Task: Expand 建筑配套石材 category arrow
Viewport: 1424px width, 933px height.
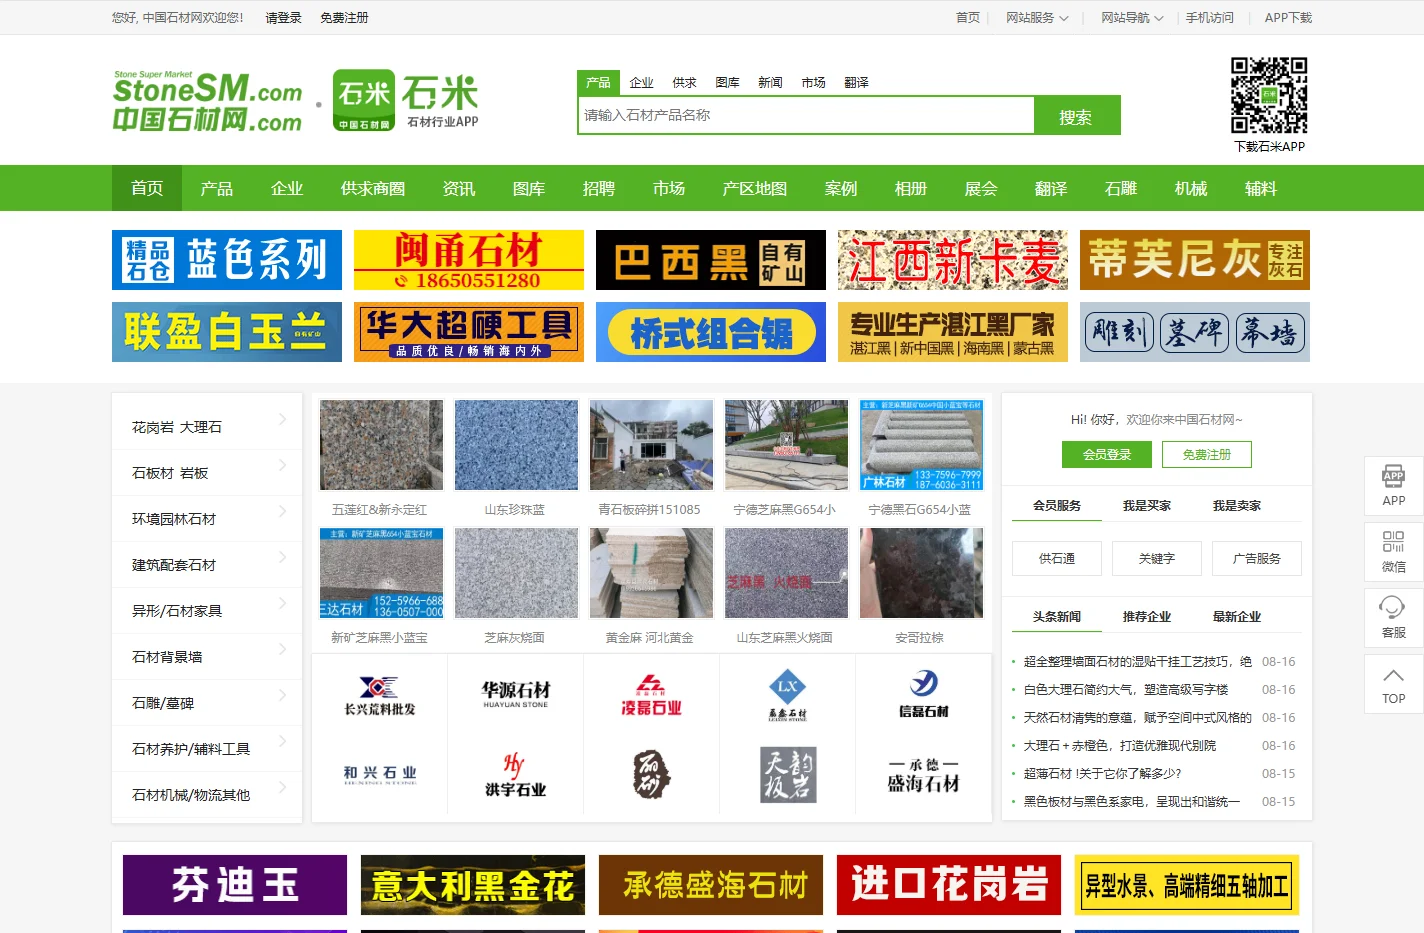Action: click(x=283, y=557)
